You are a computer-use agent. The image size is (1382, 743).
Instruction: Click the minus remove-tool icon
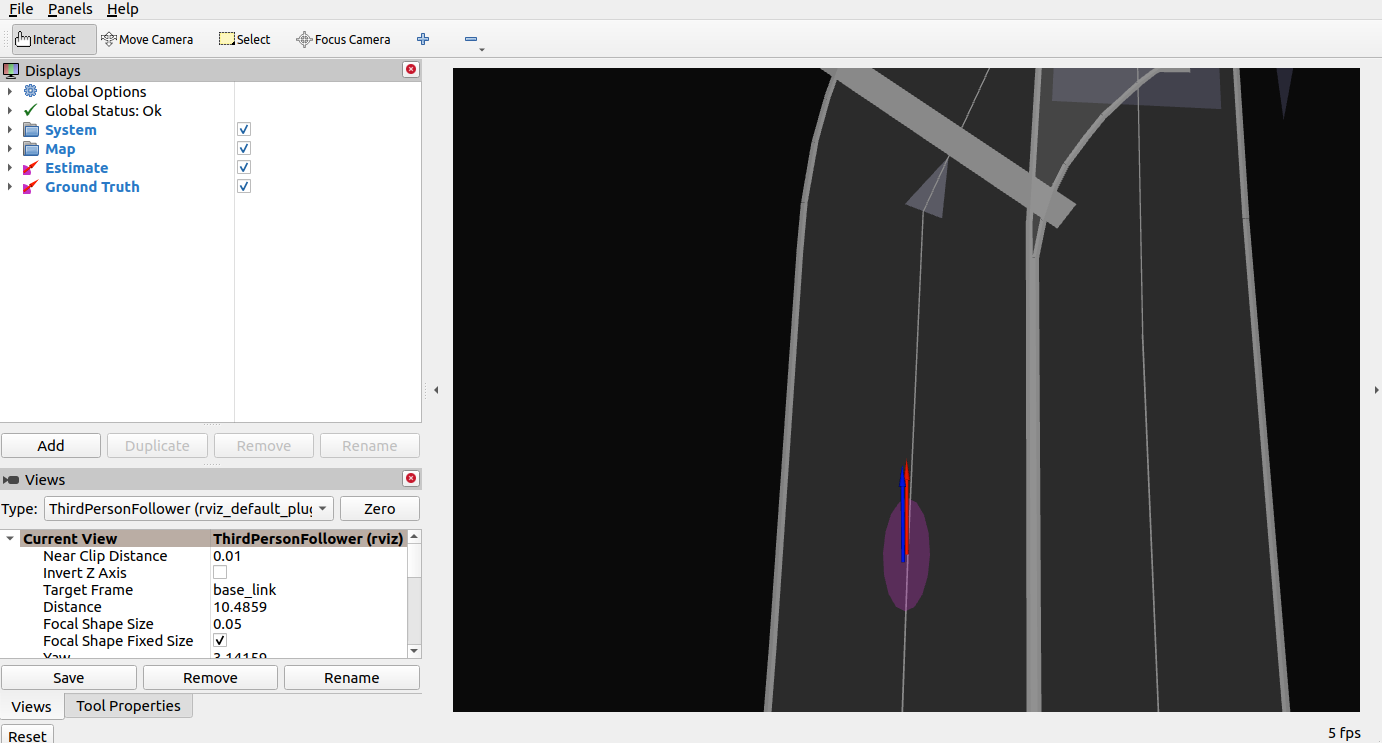(471, 40)
